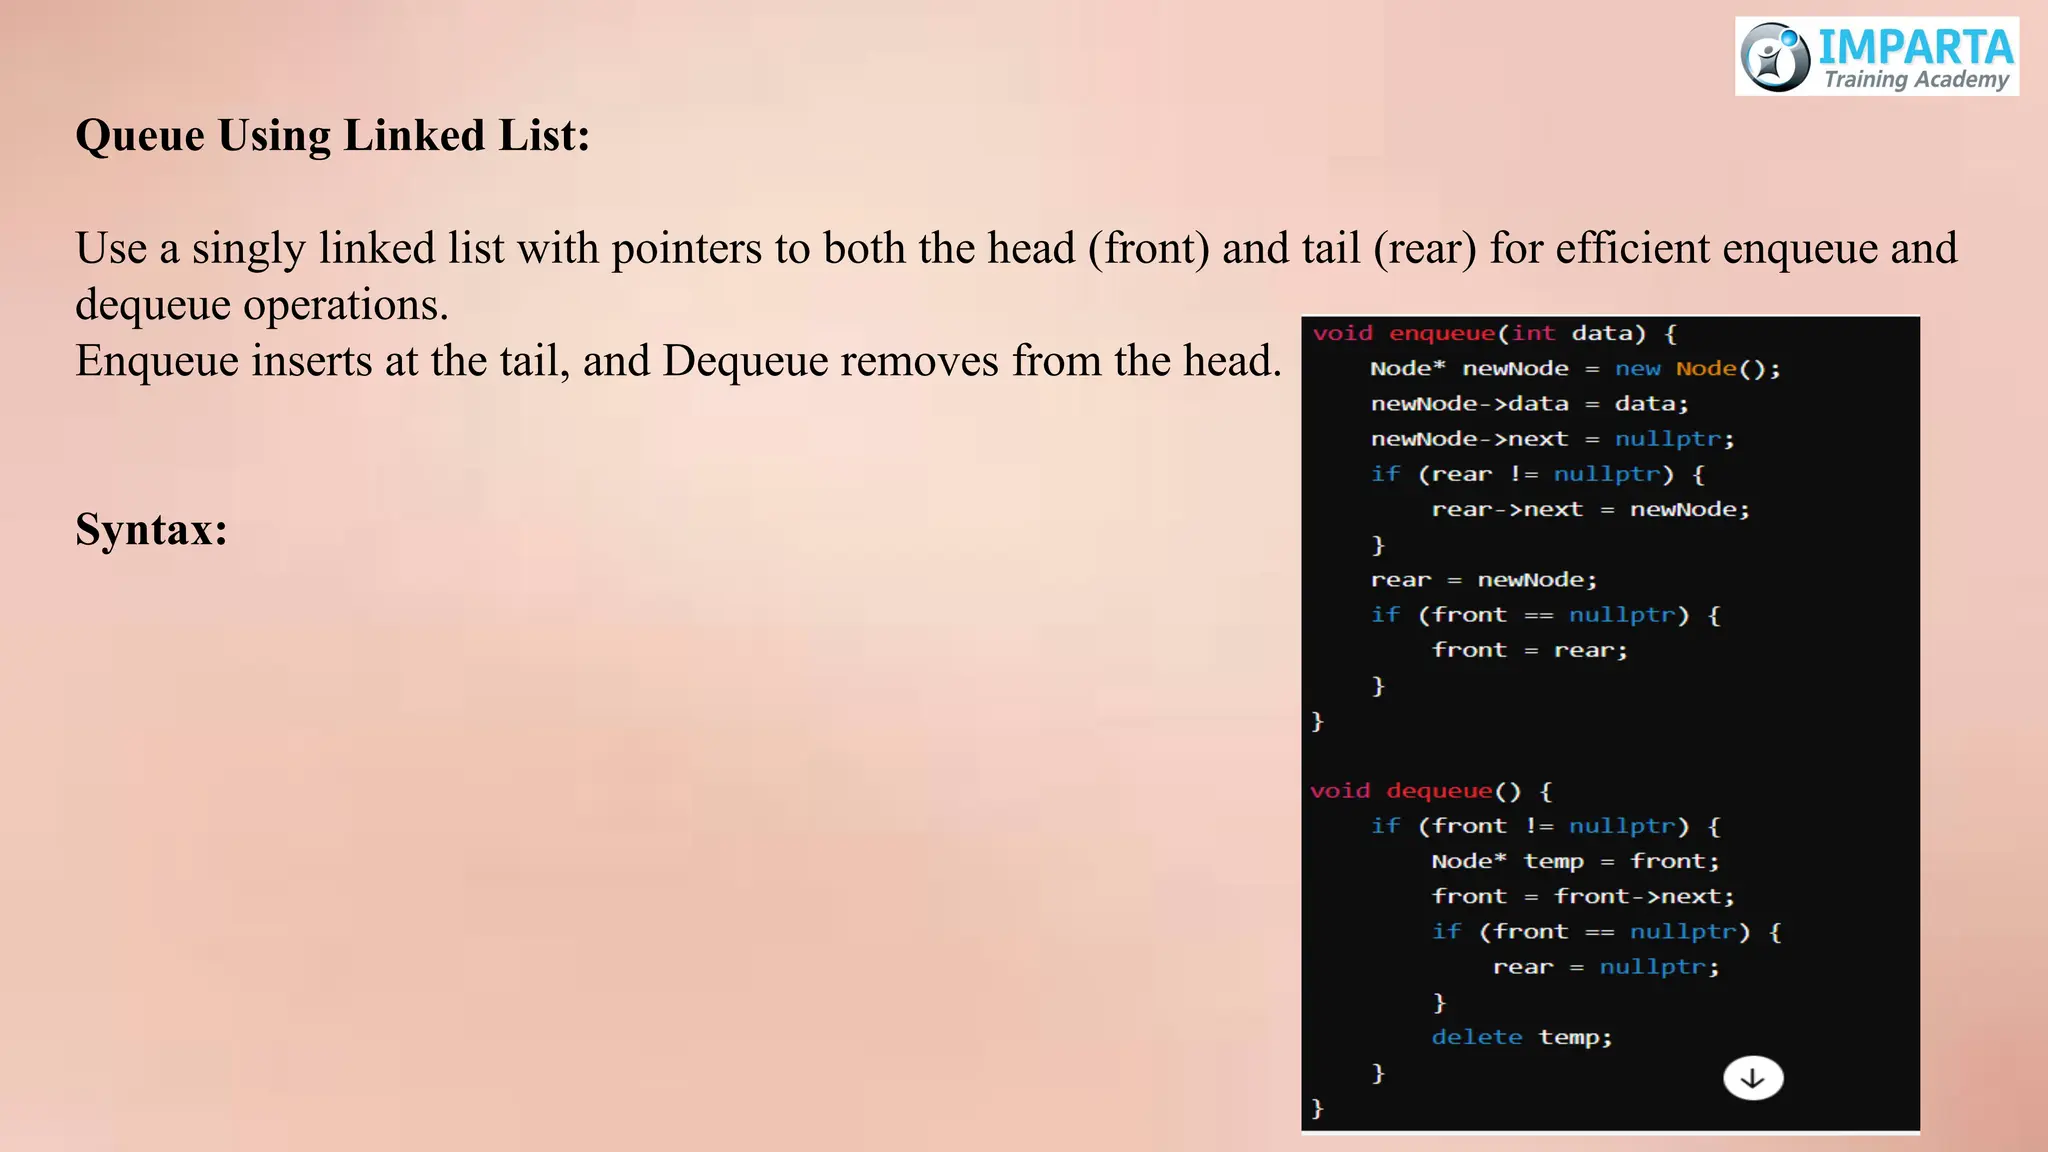Click 'newNode->next = nullptr;' code line
2048x1152 pixels.
[1553, 438]
